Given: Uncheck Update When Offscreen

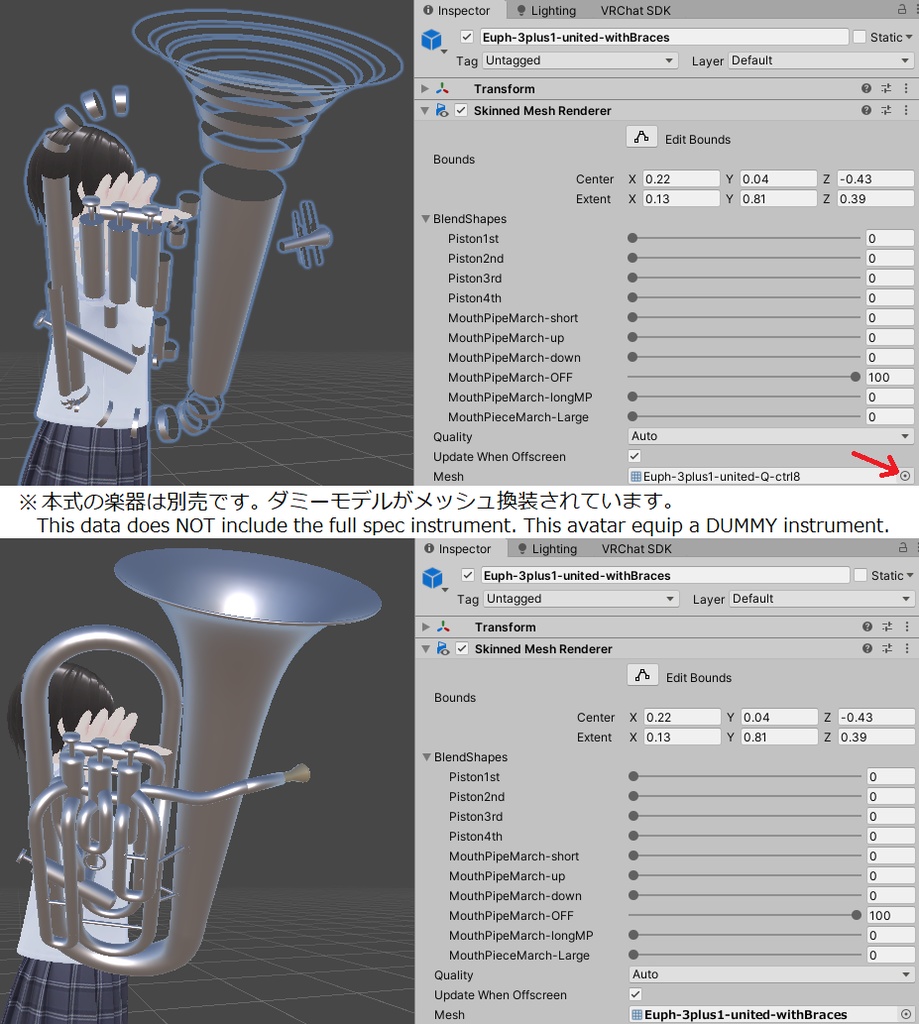Looking at the screenshot, I should 633,457.
